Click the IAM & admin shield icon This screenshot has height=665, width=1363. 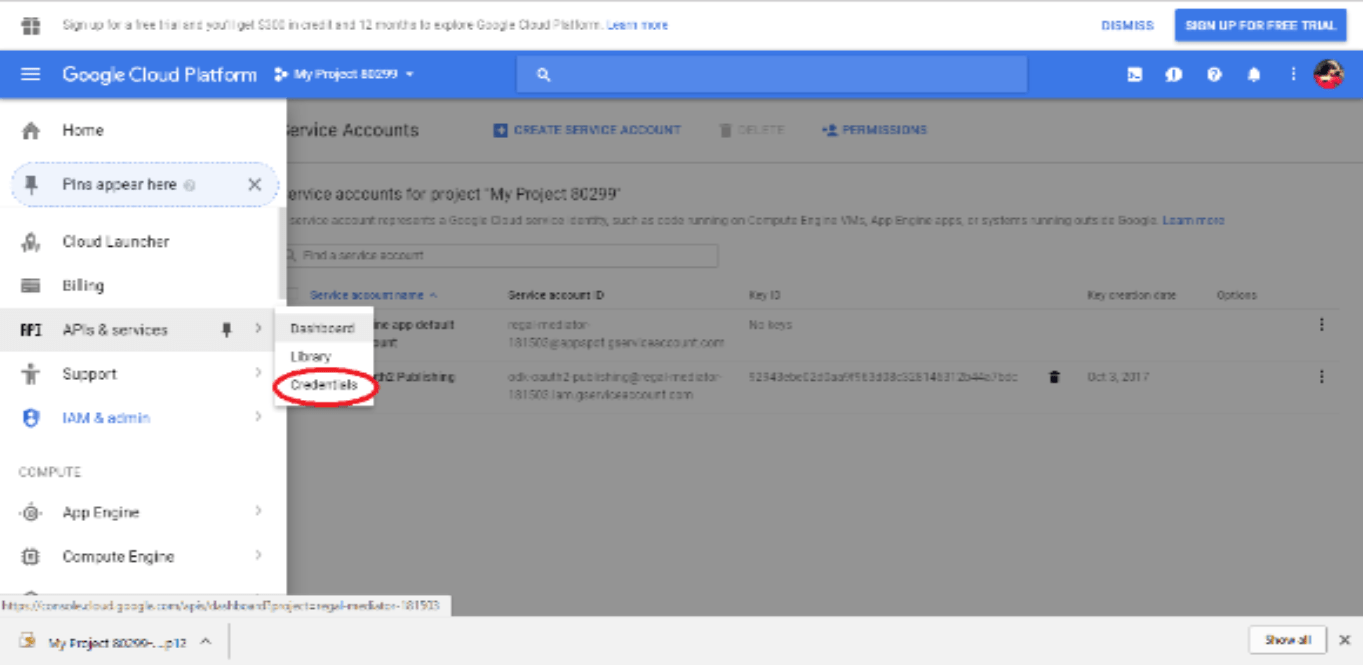[31, 418]
